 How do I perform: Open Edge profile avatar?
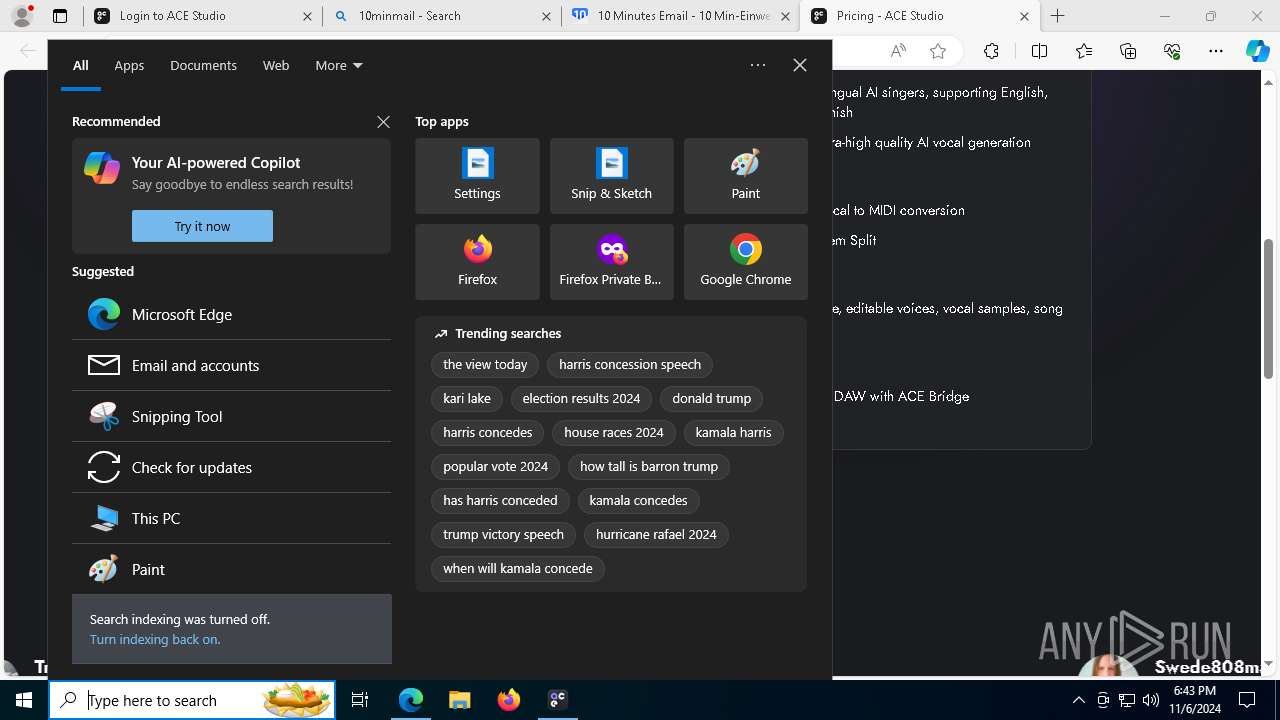click(21, 16)
